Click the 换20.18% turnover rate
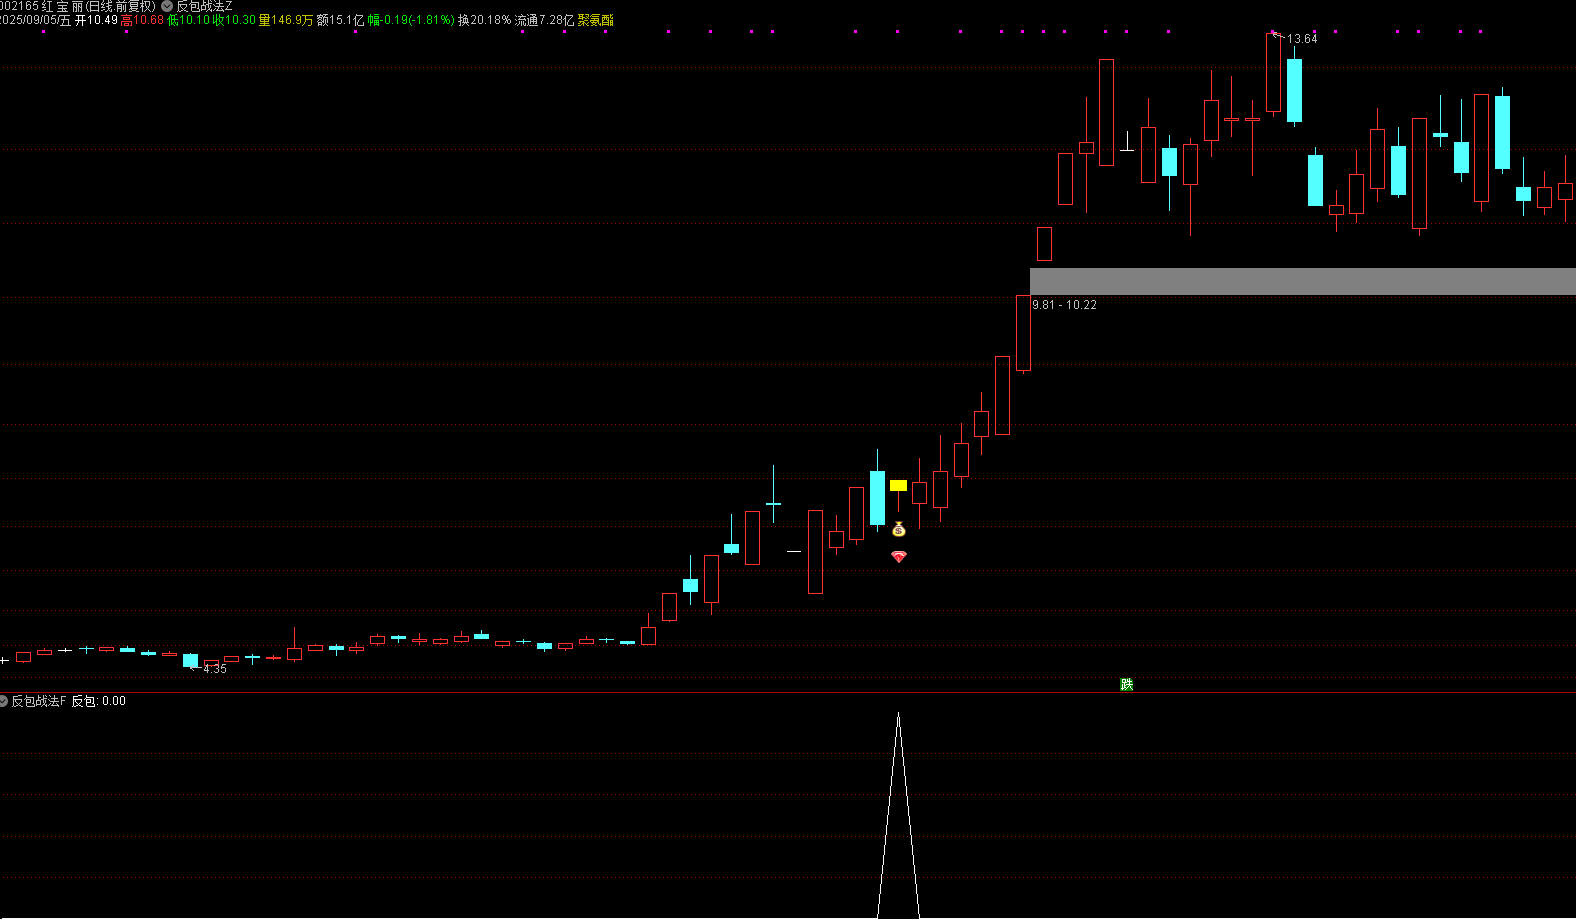The width and height of the screenshot is (1576, 919). point(484,20)
